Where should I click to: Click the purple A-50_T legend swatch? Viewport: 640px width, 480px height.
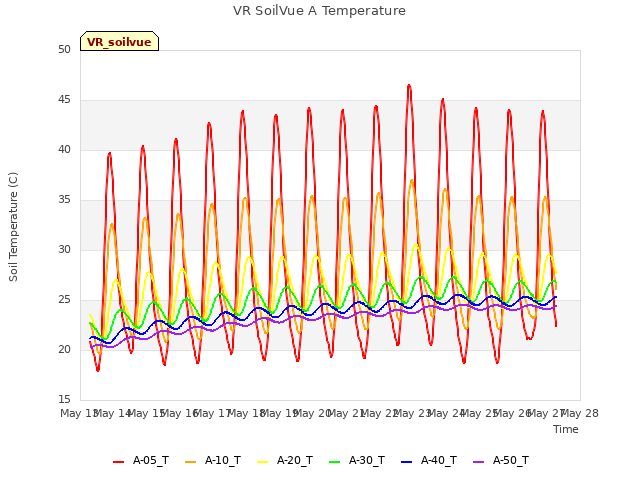click(x=478, y=462)
